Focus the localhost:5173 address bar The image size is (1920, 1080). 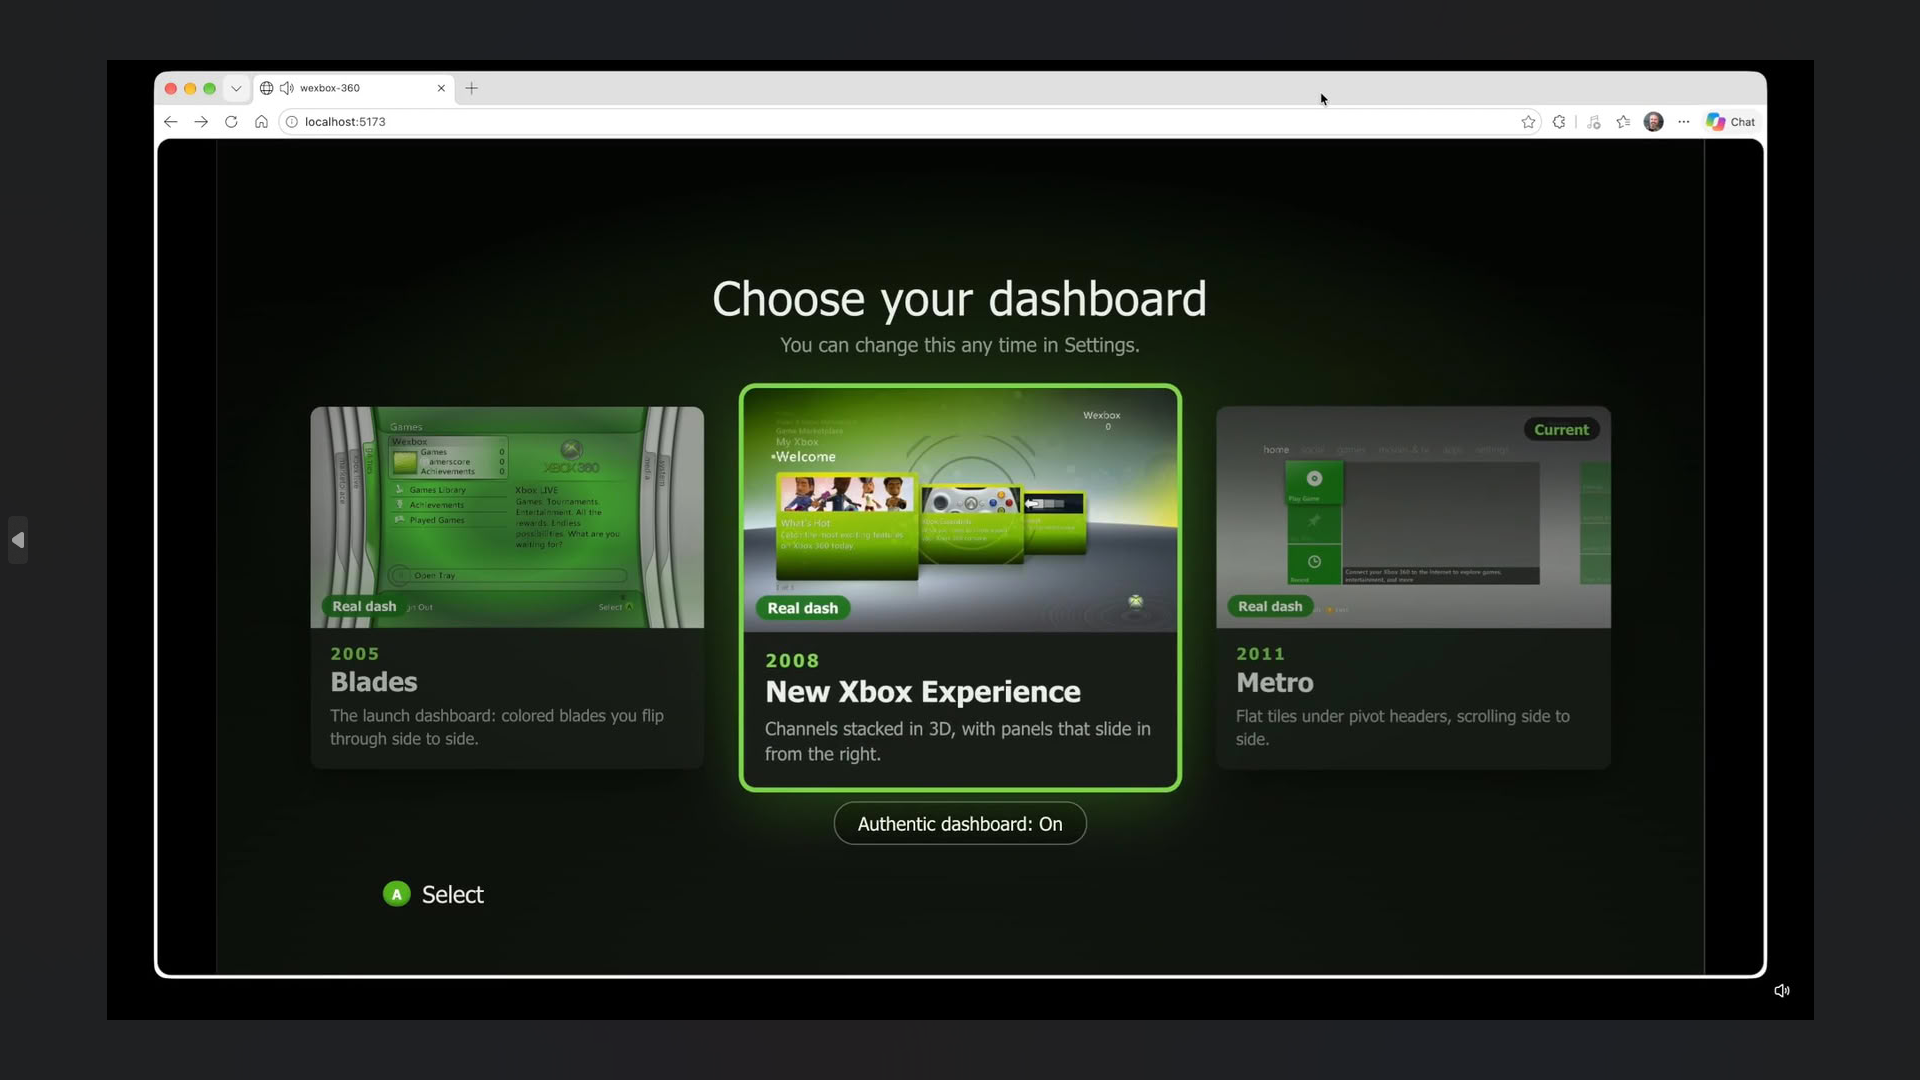(908, 122)
